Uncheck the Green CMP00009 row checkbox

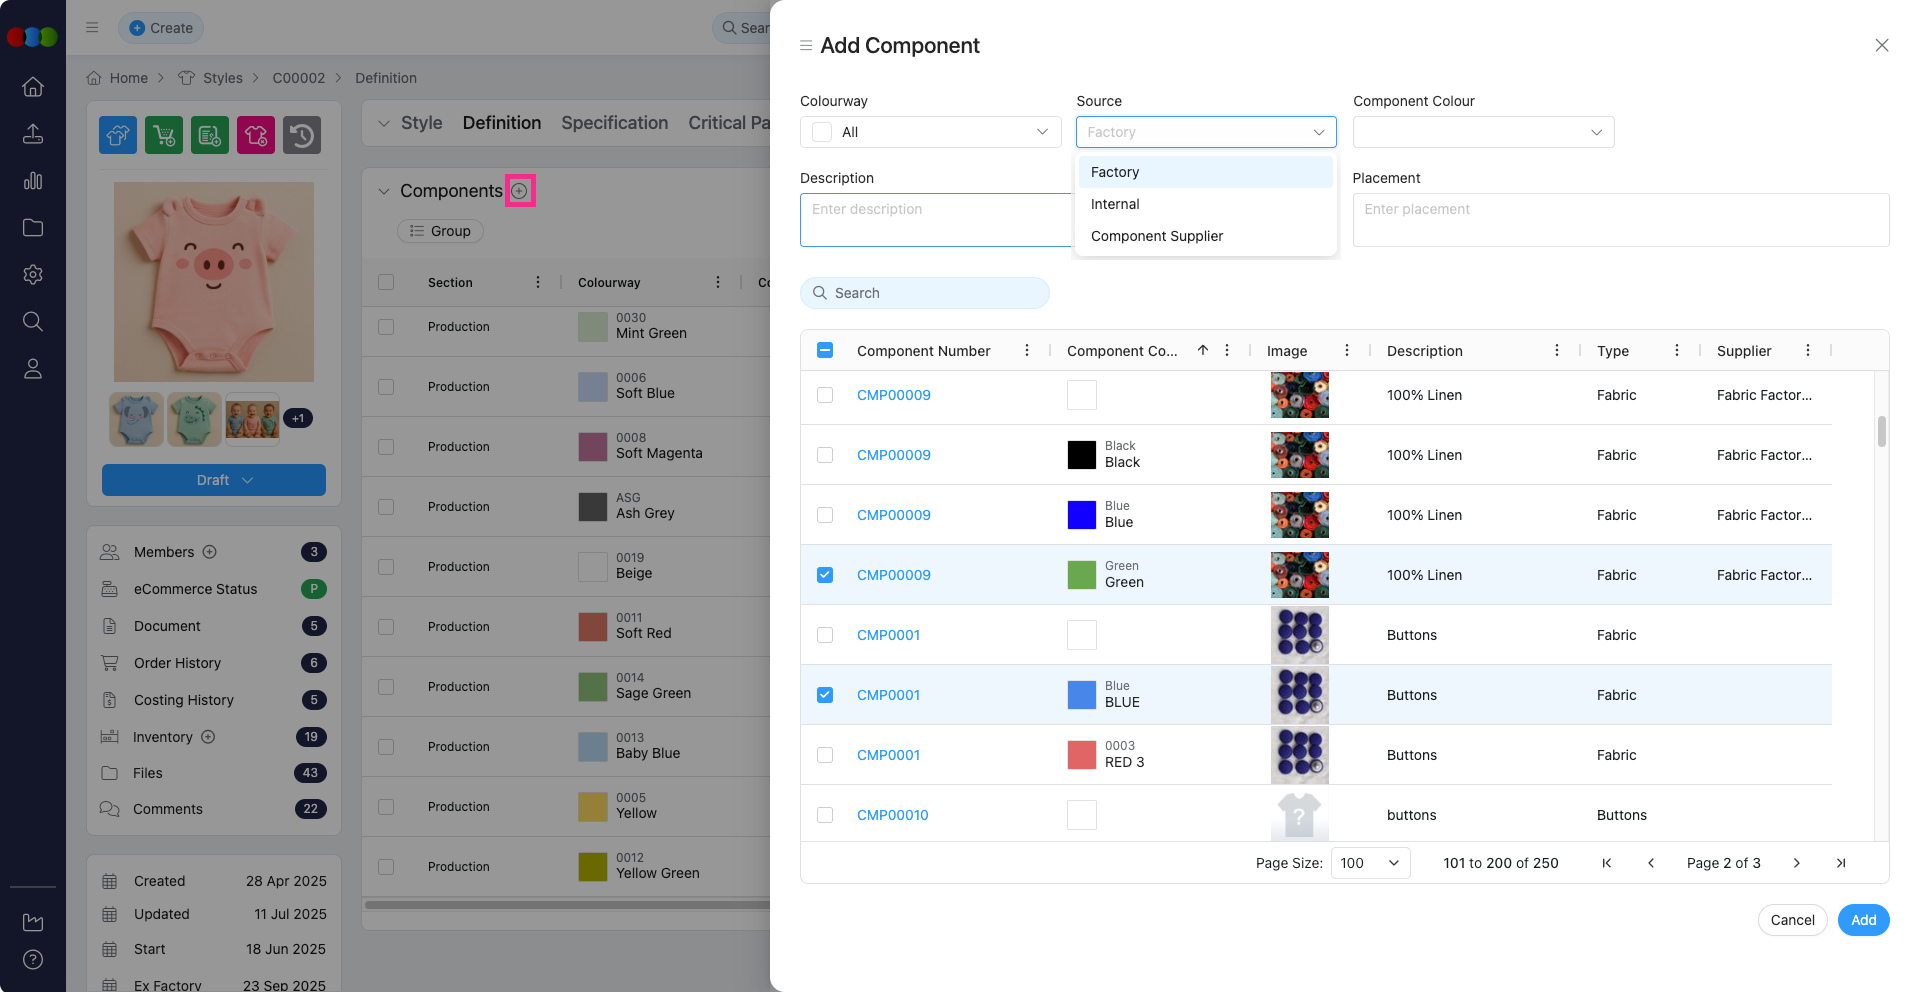point(825,575)
